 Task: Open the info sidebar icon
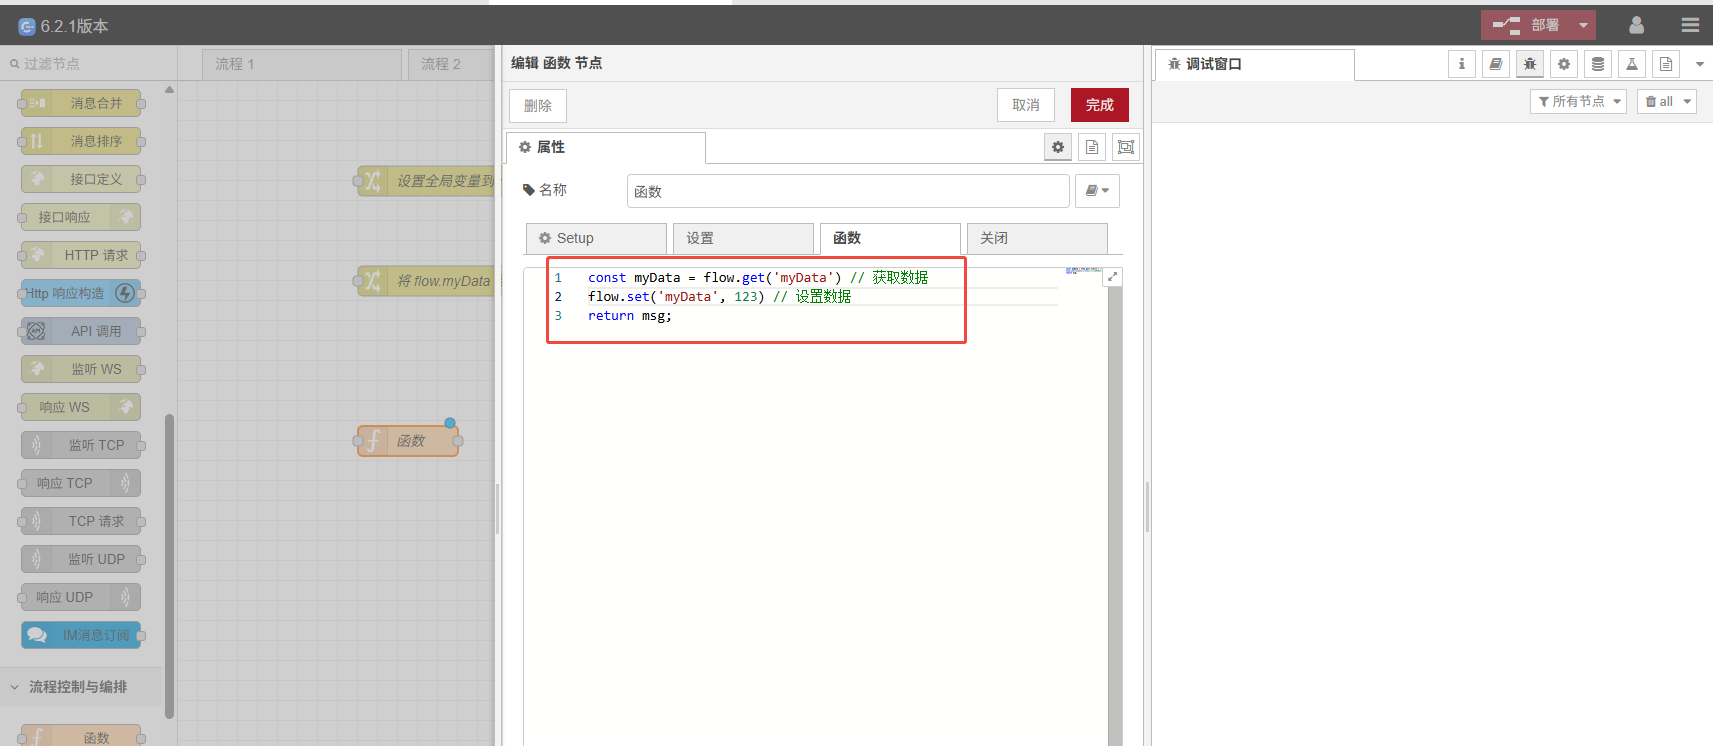point(1462,64)
